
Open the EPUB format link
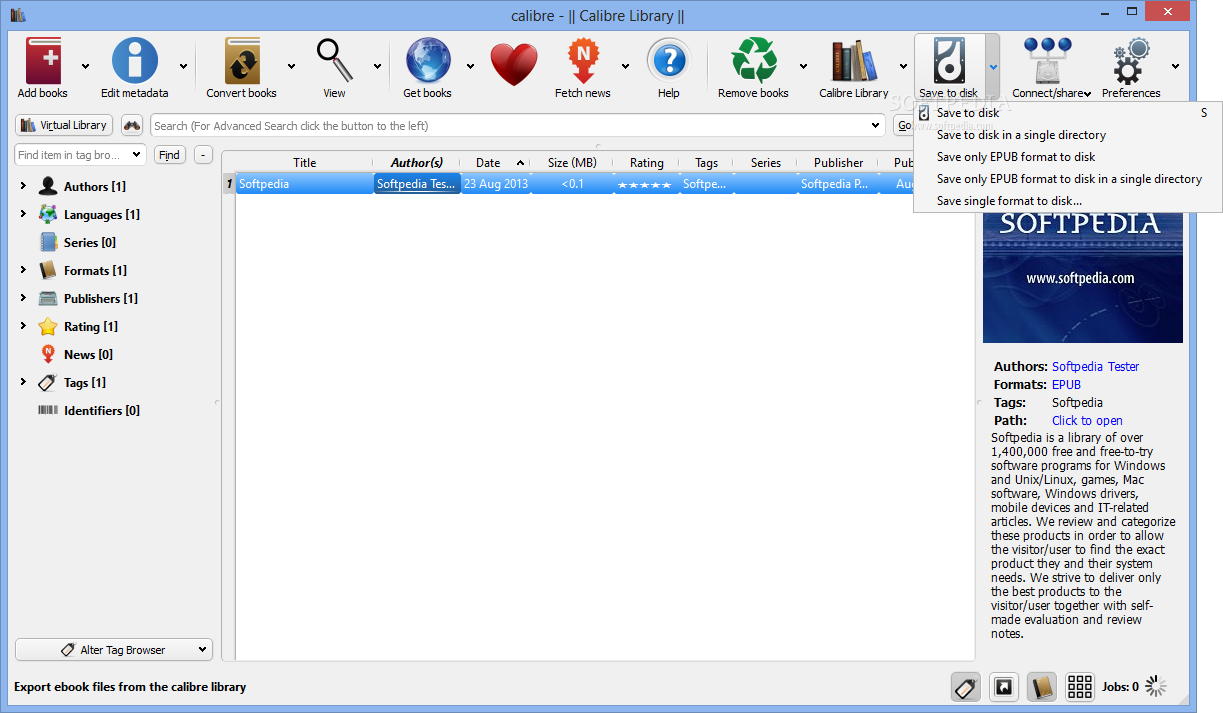tap(1066, 385)
